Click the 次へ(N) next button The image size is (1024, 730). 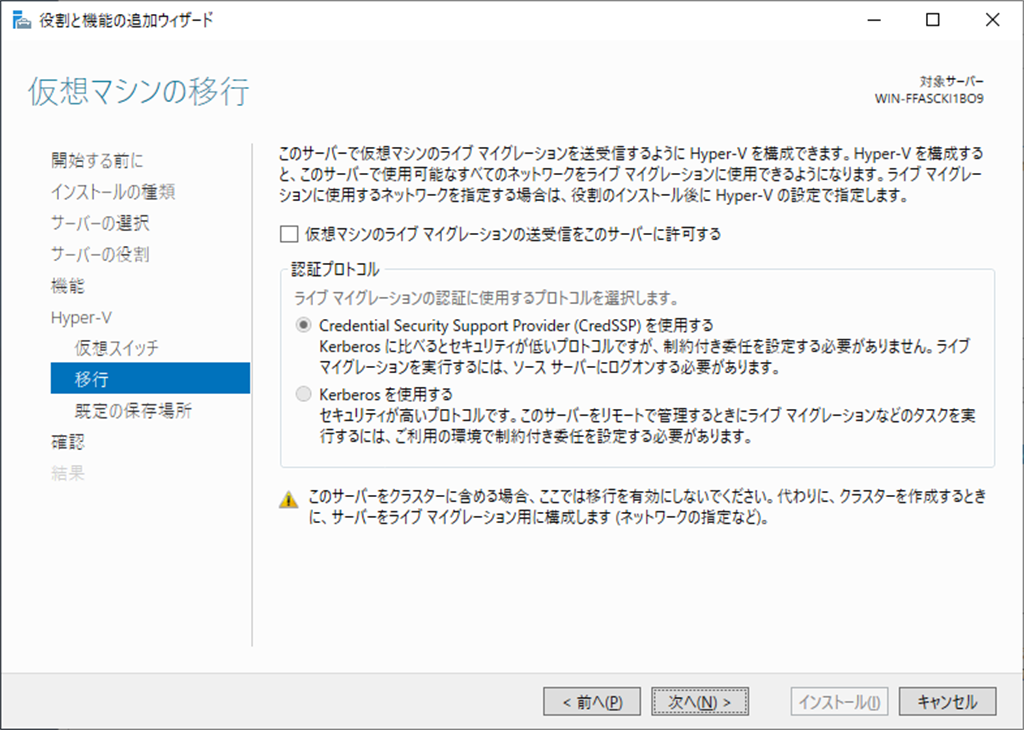(699, 702)
